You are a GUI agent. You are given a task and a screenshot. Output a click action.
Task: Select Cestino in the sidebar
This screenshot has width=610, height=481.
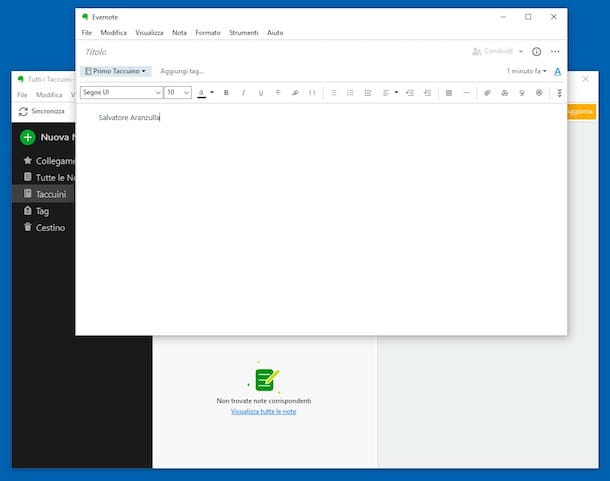(44, 228)
